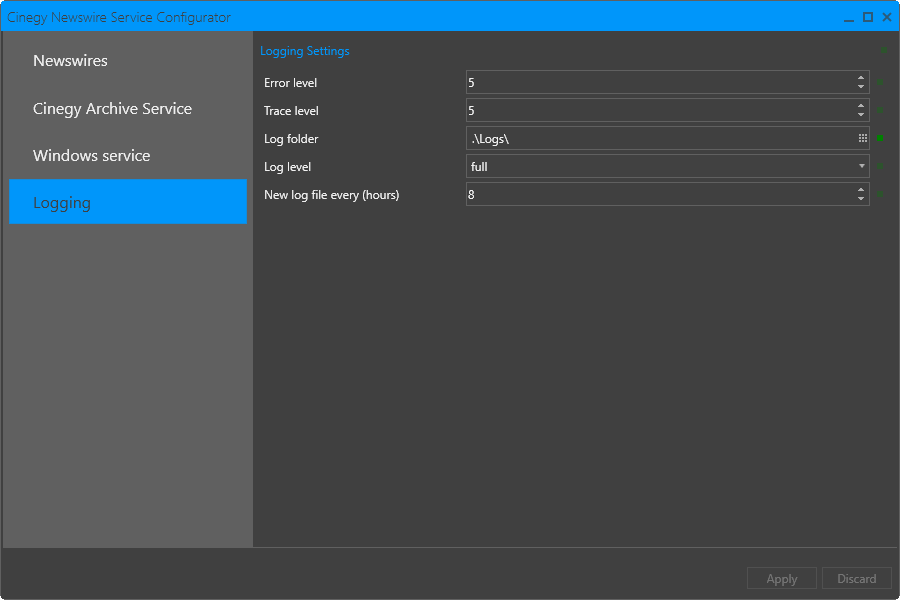Close the Cinegy Newswire Service Configurator
The height and width of the screenshot is (600, 900).
[887, 17]
